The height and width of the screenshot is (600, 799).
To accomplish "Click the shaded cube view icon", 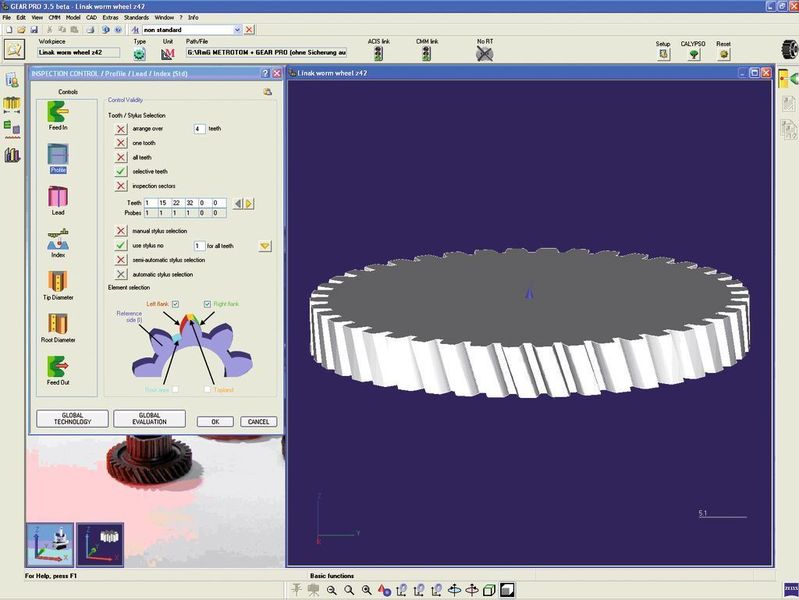I will (x=507, y=590).
